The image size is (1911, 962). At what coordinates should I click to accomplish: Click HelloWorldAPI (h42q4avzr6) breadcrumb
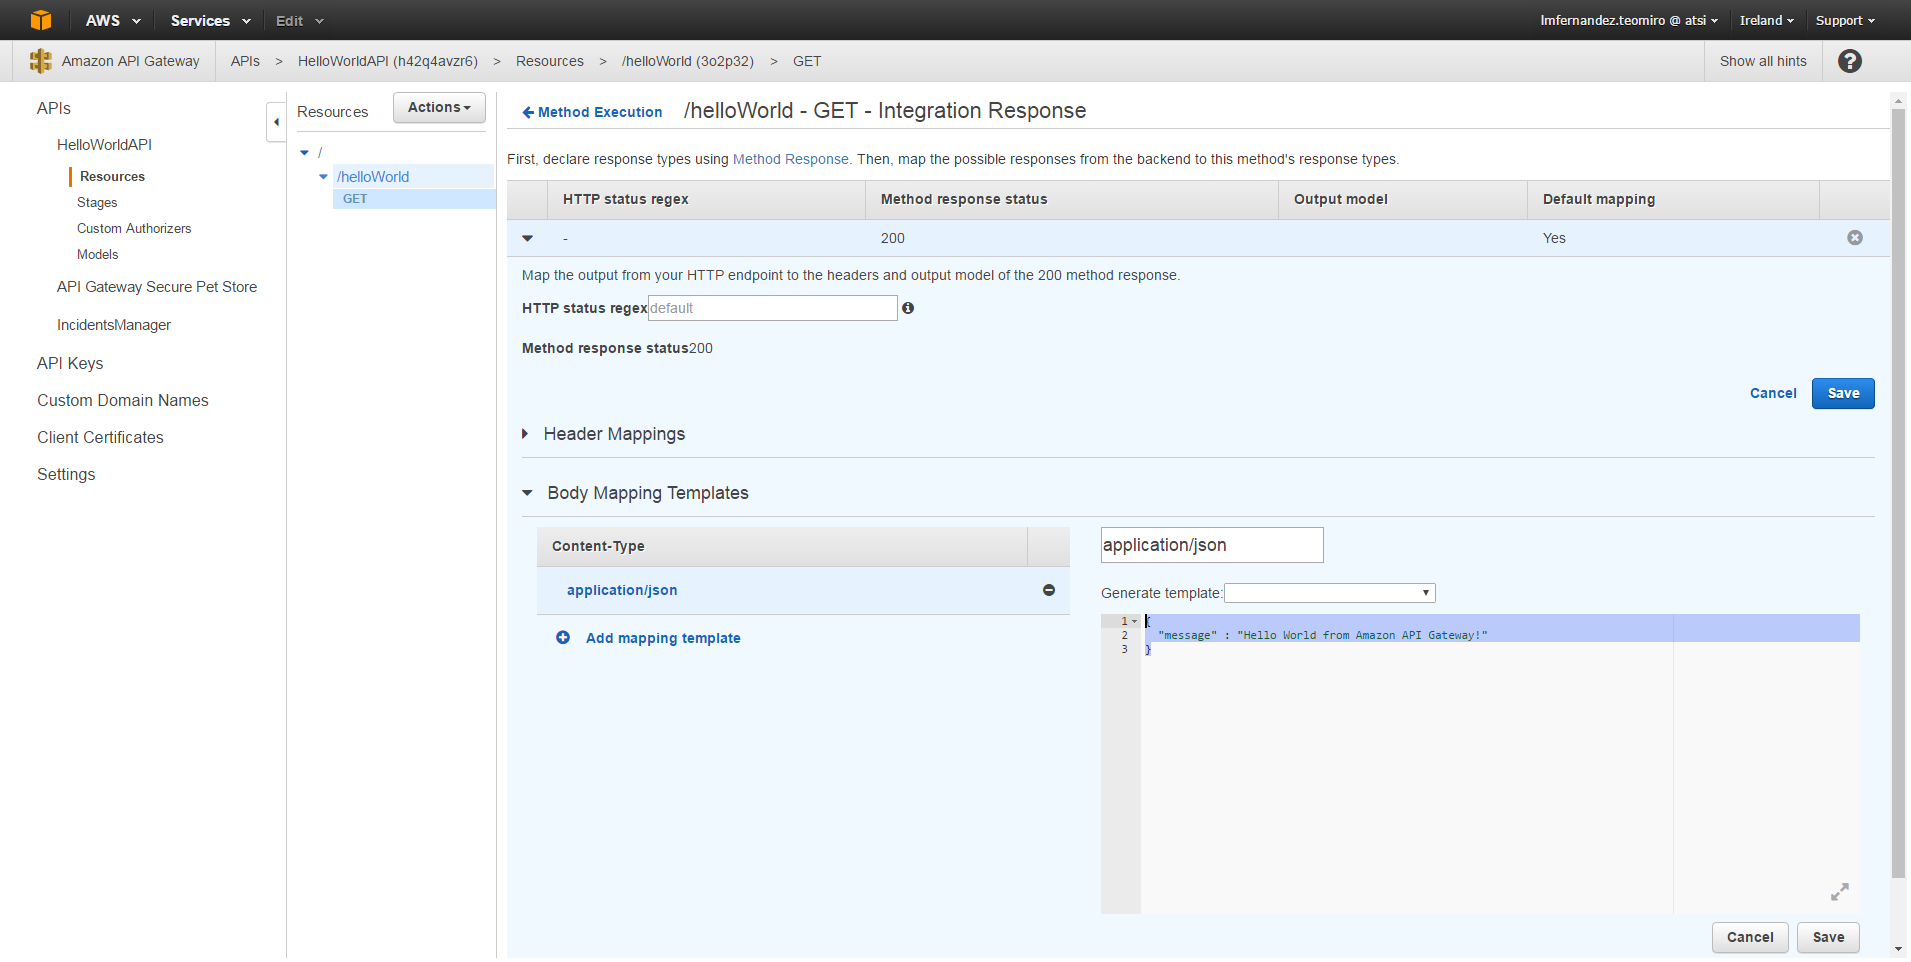[x=388, y=61]
